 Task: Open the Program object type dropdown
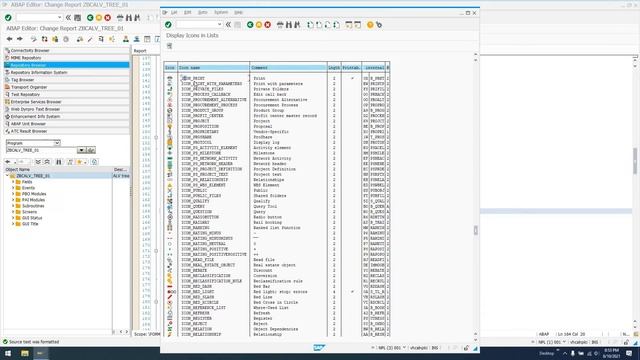point(57,143)
